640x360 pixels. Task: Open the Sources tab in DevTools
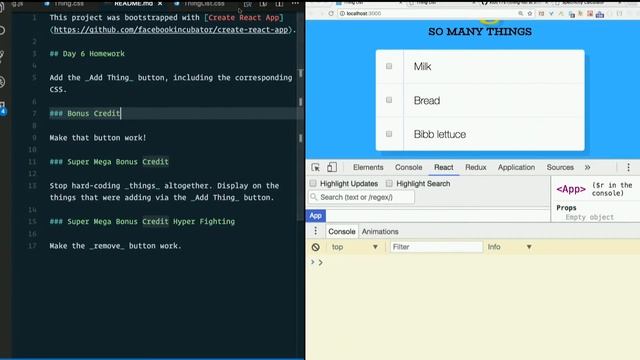coord(560,167)
